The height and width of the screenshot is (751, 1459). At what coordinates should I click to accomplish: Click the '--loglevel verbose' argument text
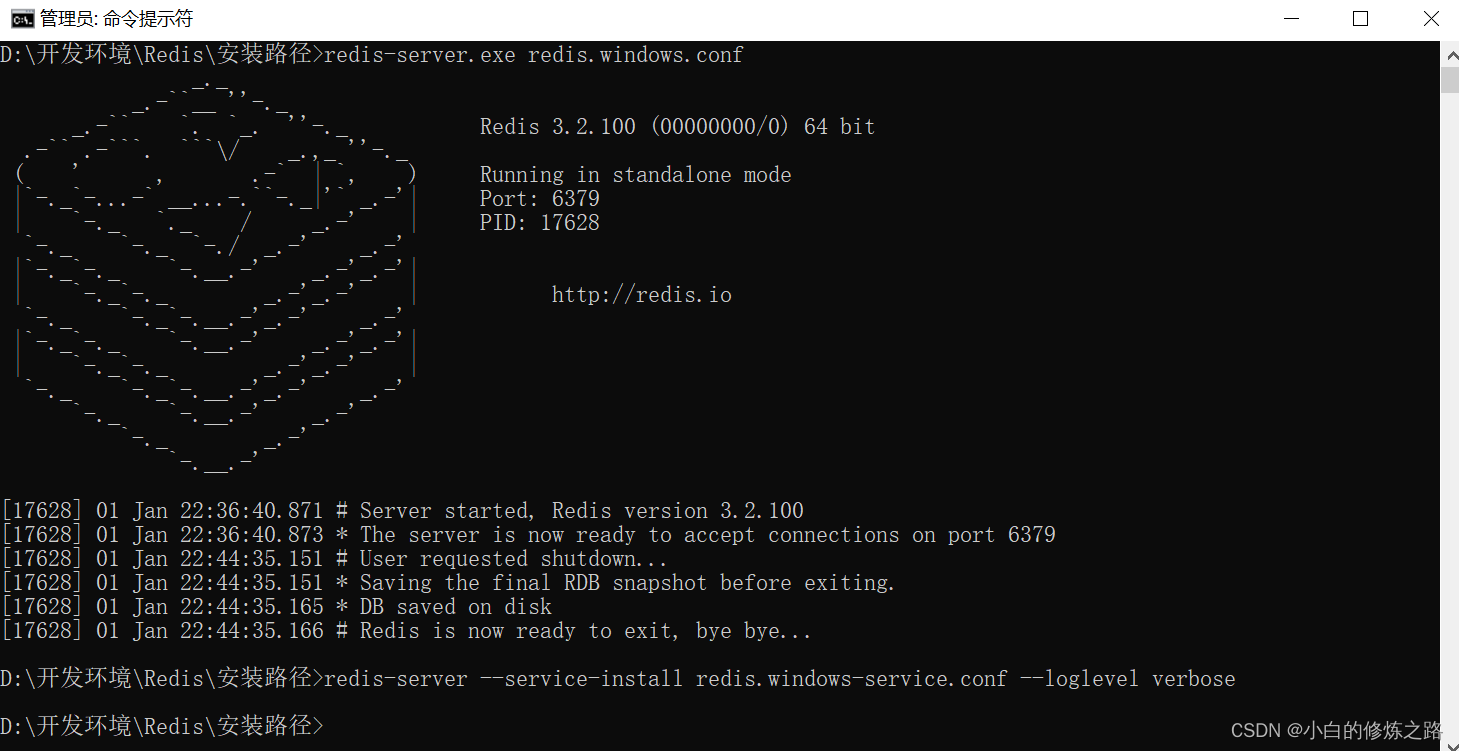pos(1127,679)
